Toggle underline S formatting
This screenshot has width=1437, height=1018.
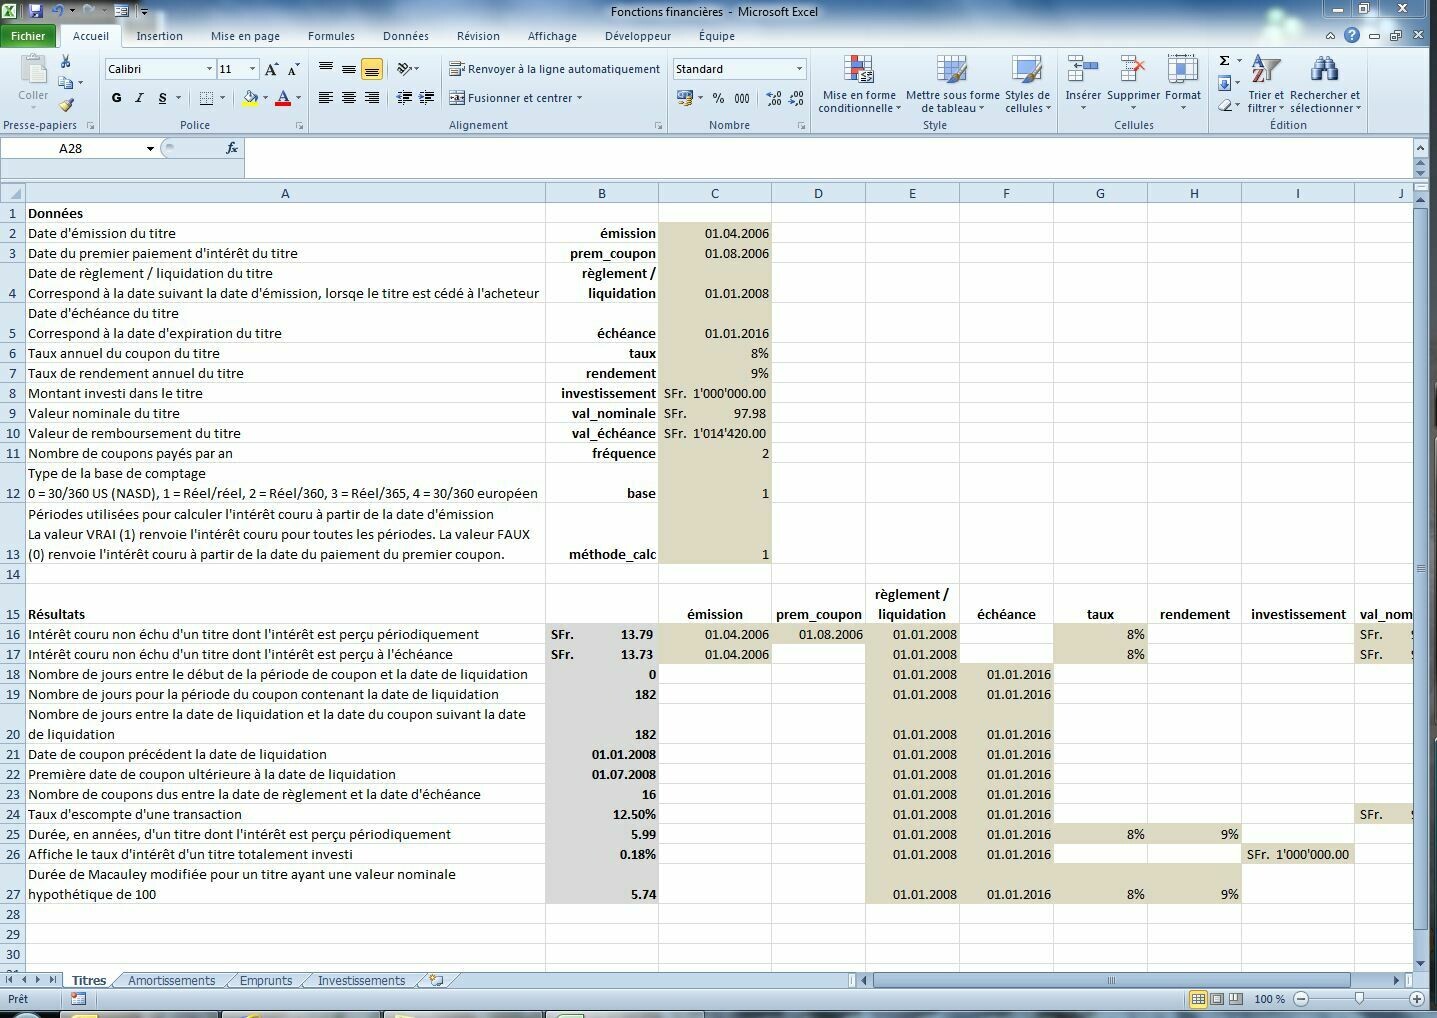pos(162,98)
